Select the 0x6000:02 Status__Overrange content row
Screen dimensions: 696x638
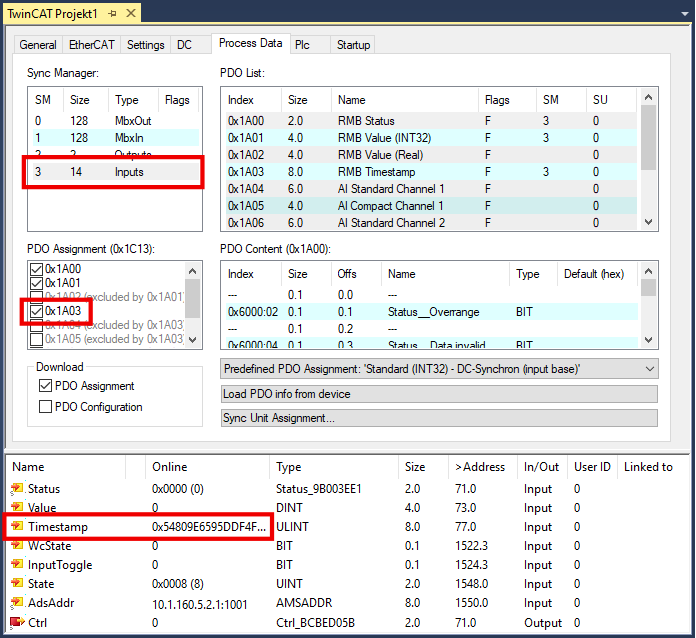point(430,312)
